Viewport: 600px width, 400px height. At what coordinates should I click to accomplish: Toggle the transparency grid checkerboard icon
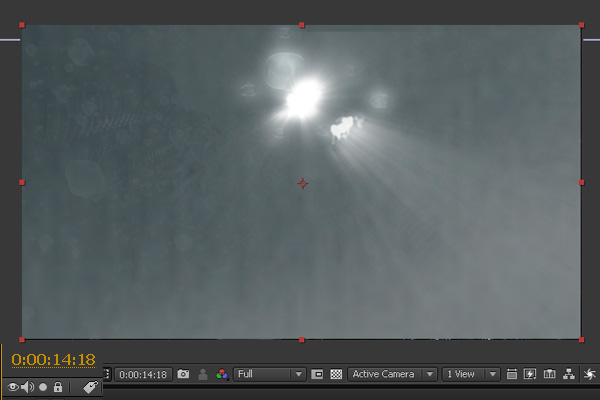point(336,374)
